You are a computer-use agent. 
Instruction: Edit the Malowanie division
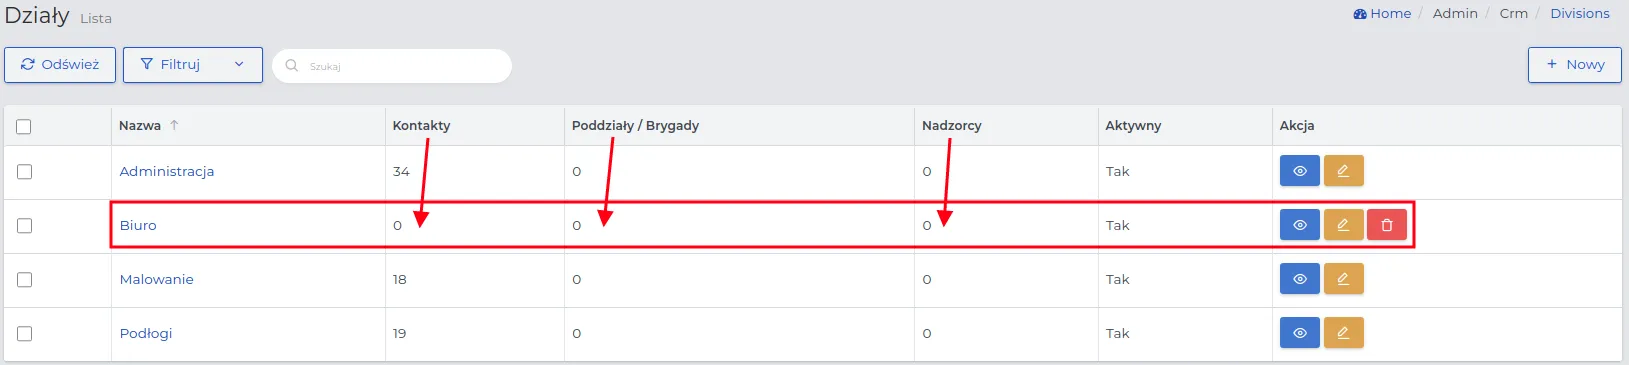1343,279
